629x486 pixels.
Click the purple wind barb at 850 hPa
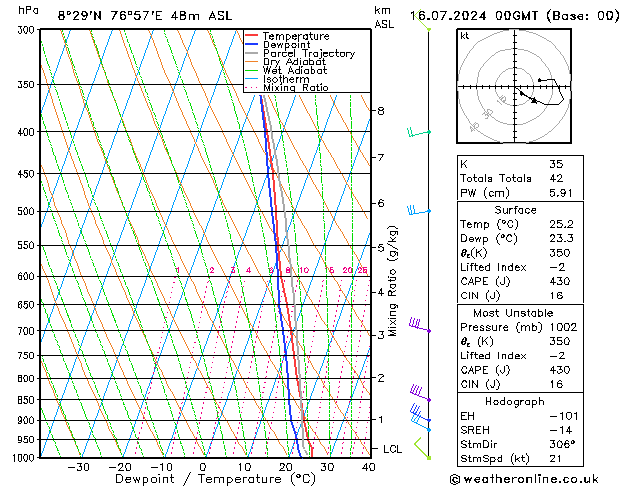tap(420, 393)
